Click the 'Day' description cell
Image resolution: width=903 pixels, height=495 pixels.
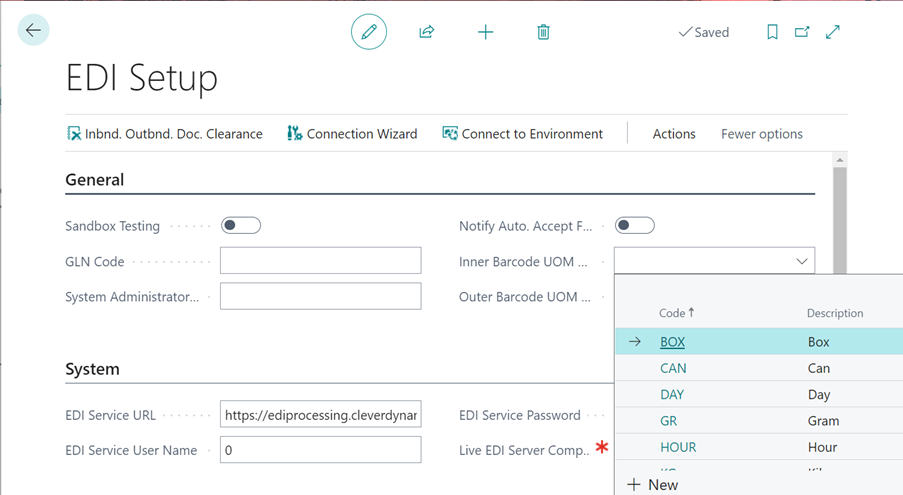coord(818,395)
